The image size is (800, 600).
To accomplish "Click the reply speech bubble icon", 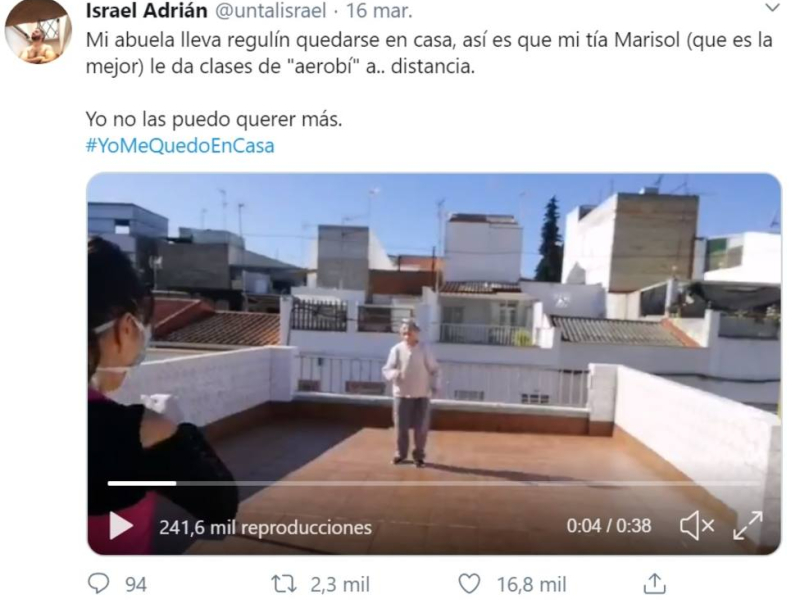I will (x=98, y=583).
